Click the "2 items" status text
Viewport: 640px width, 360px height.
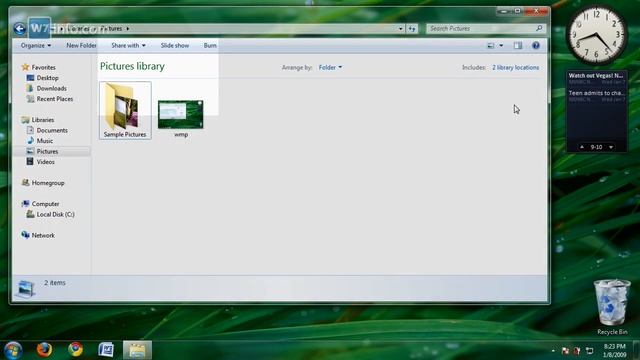click(x=55, y=282)
